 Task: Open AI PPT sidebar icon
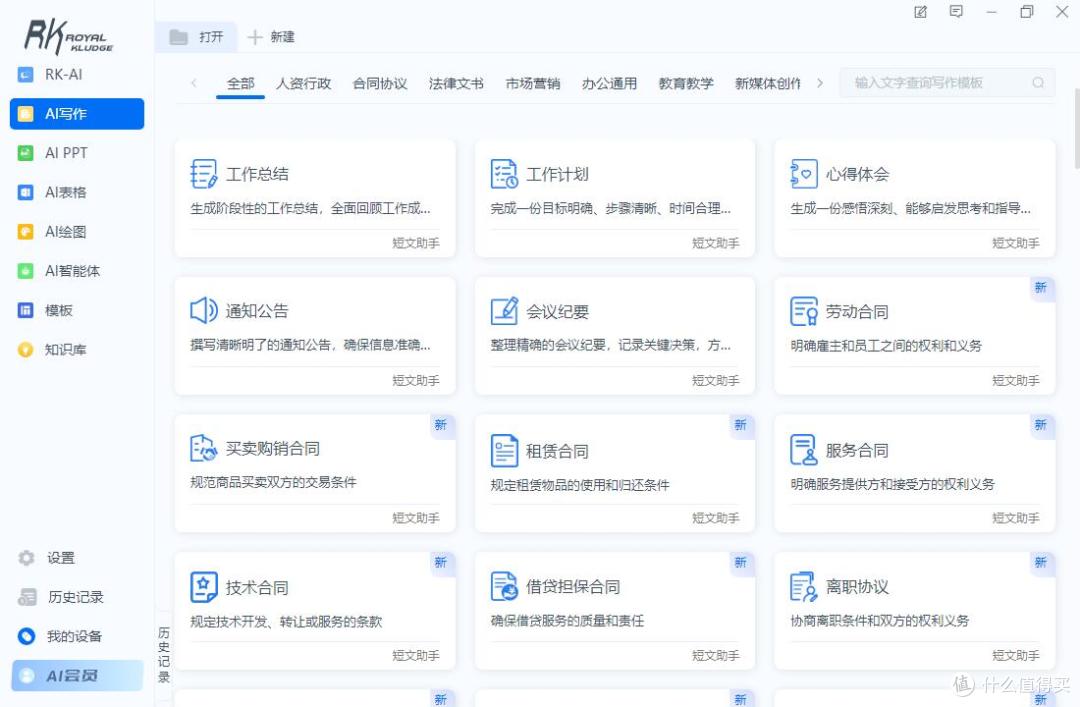click(25, 153)
